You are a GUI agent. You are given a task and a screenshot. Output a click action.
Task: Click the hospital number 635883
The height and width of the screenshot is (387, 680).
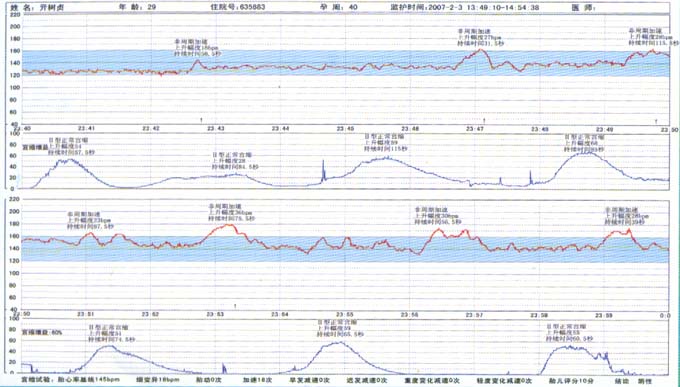[x=253, y=7]
